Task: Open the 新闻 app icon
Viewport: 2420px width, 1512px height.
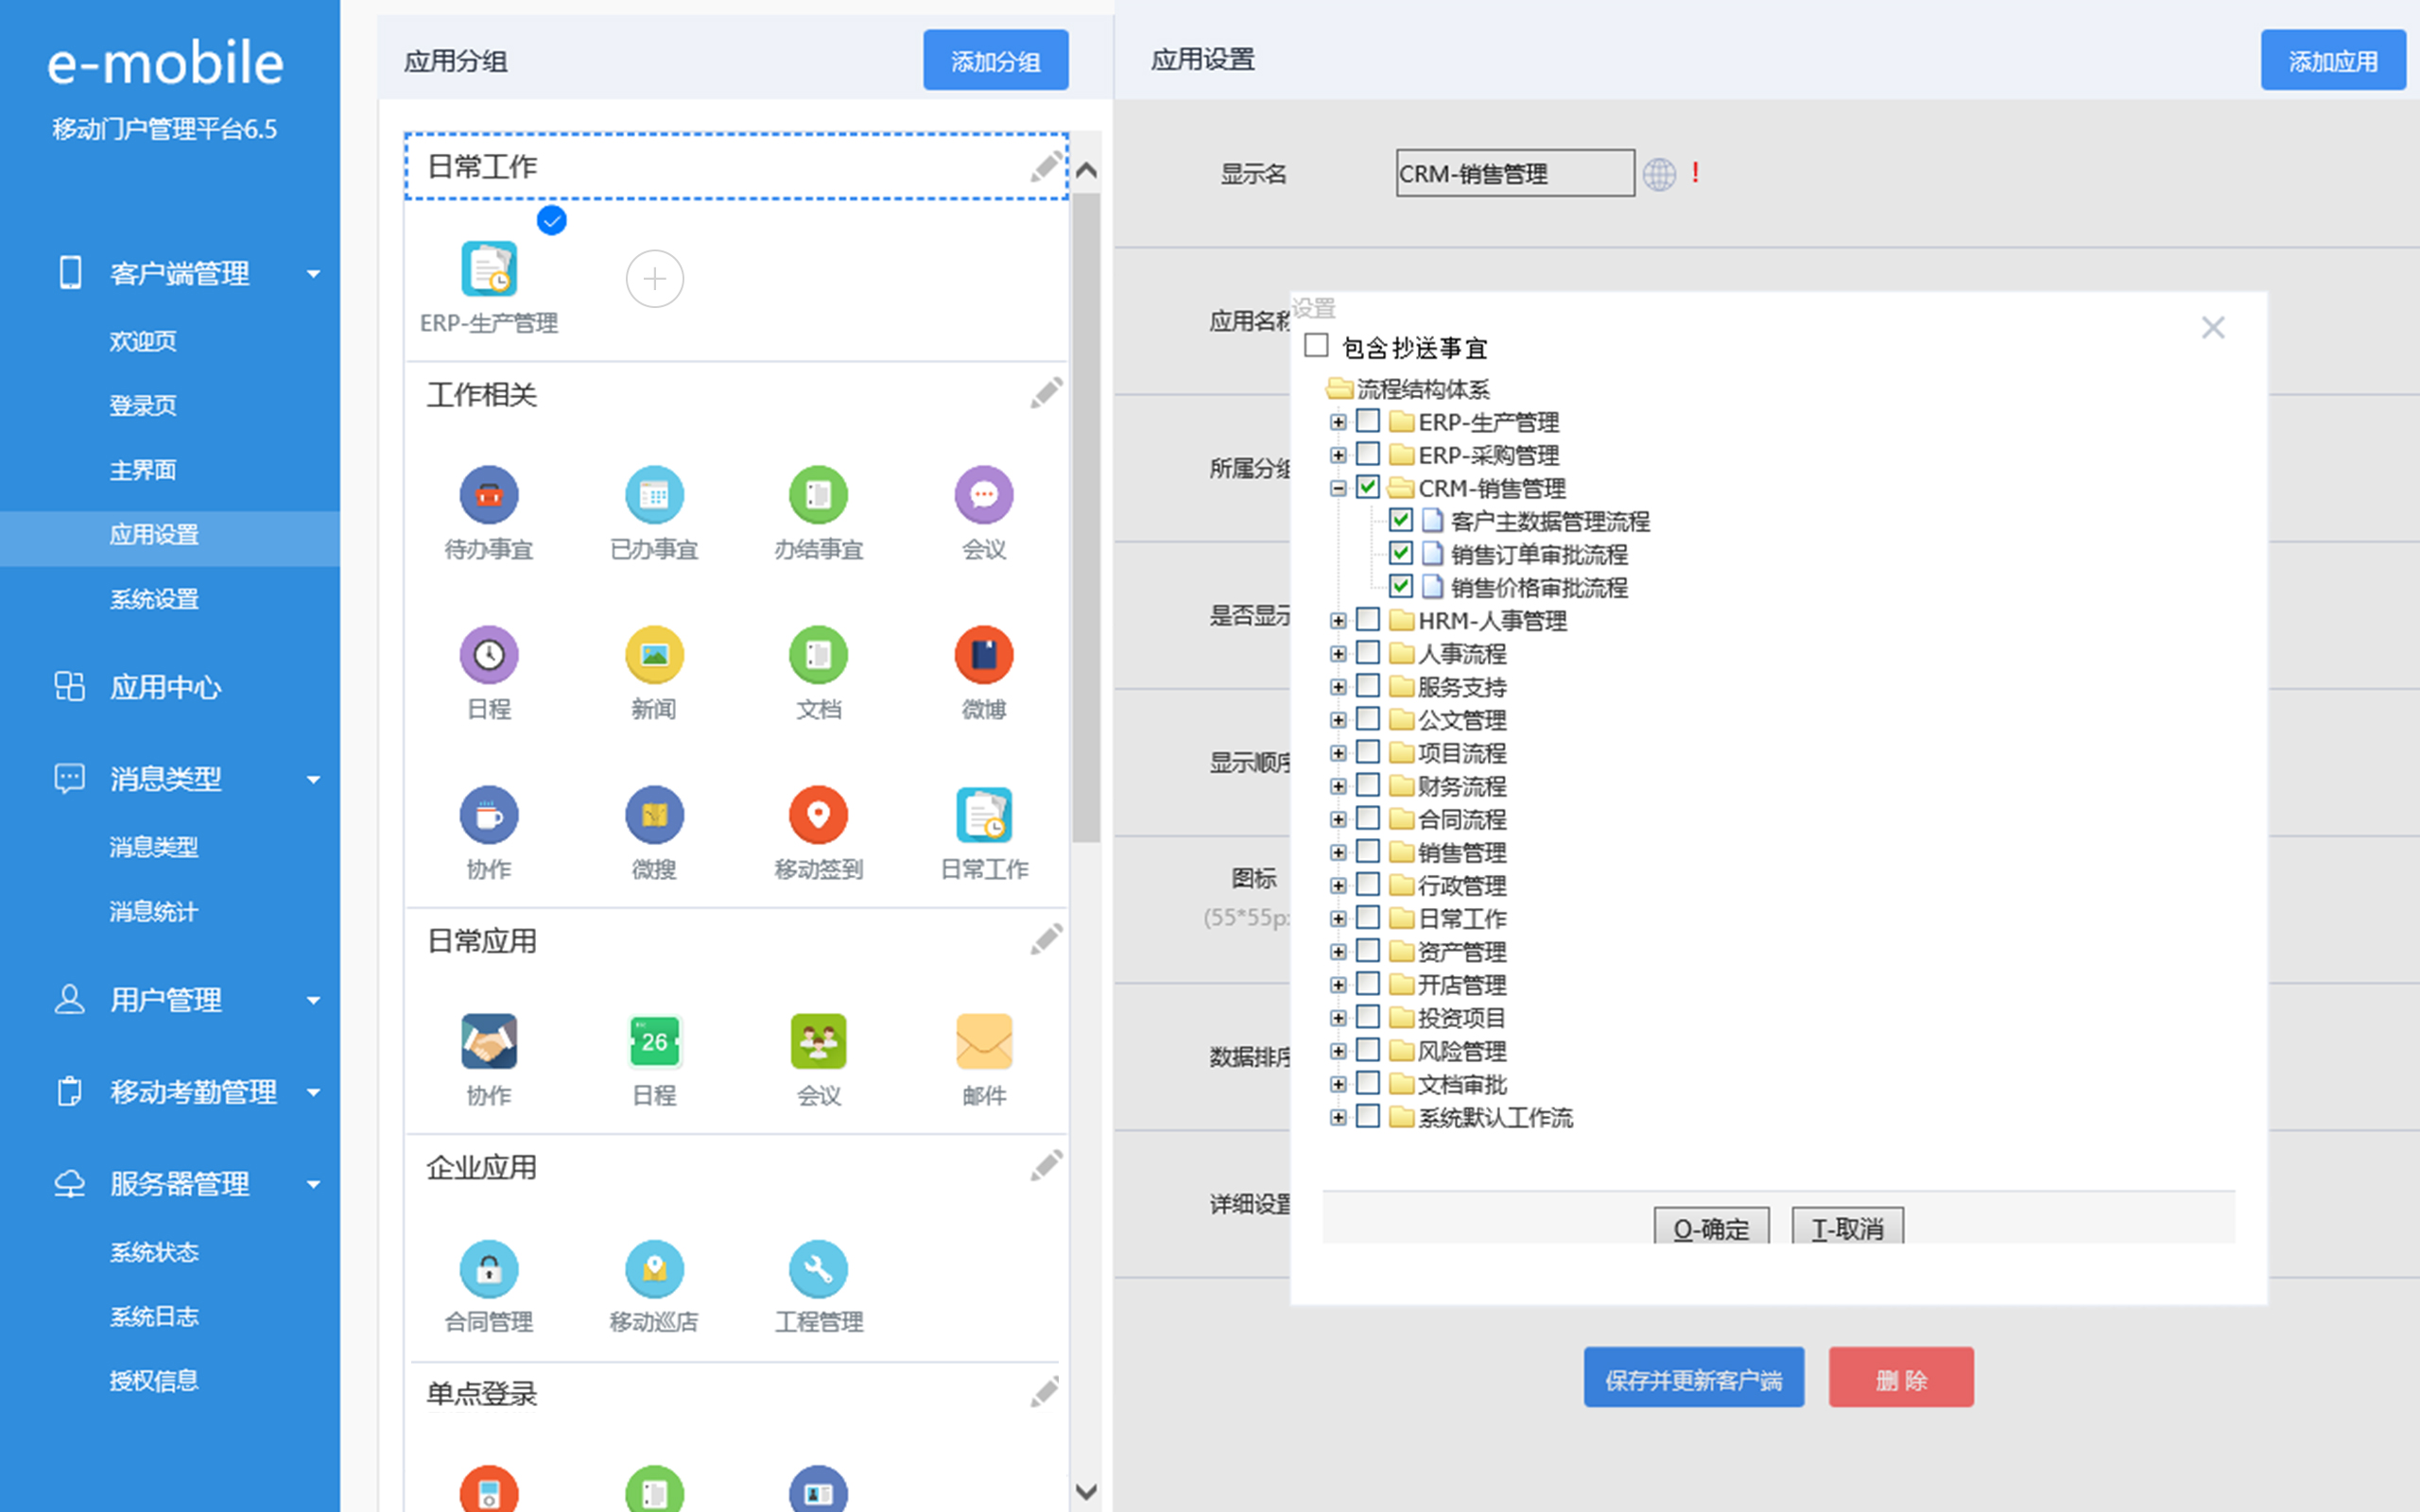Action: 654,655
